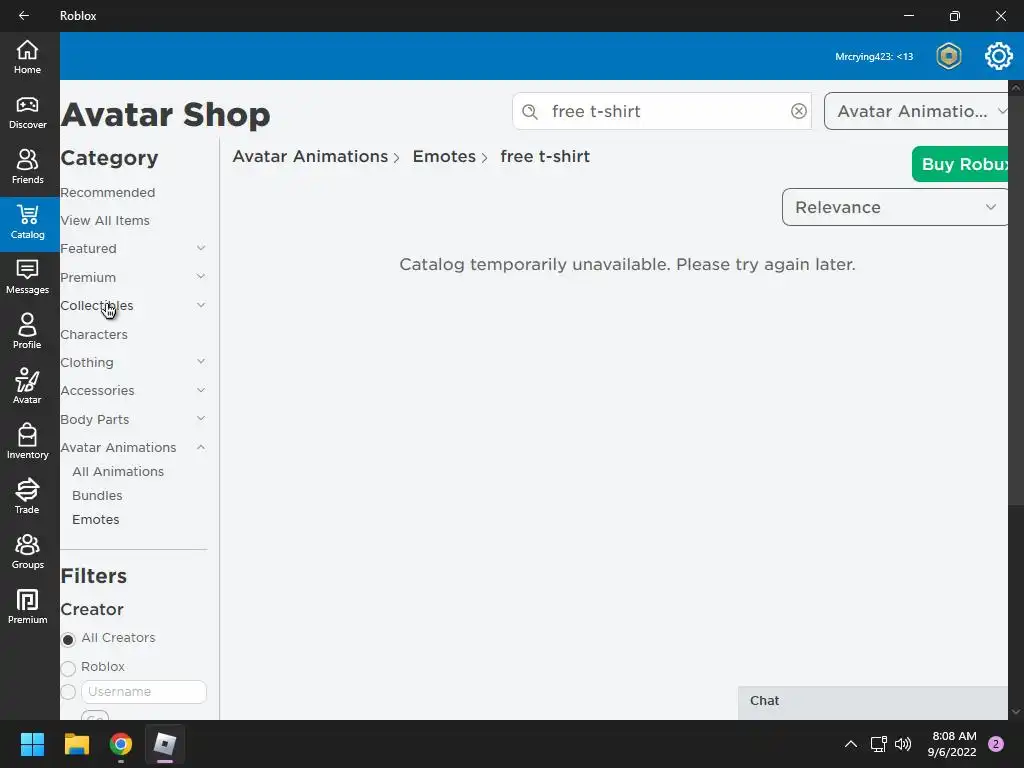The image size is (1024, 768).
Task: Expand the Accessories category
Action: tap(201, 391)
